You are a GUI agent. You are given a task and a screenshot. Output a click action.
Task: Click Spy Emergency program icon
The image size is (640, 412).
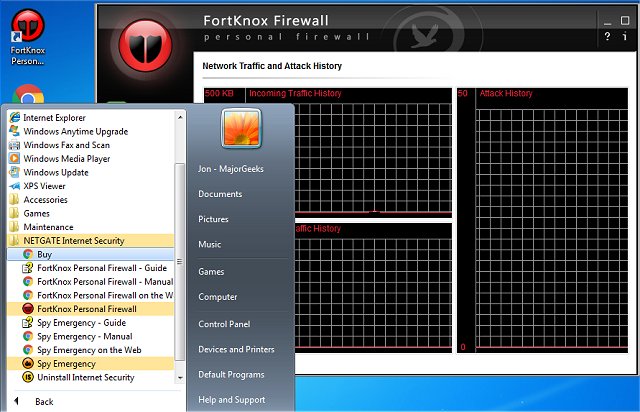28,363
